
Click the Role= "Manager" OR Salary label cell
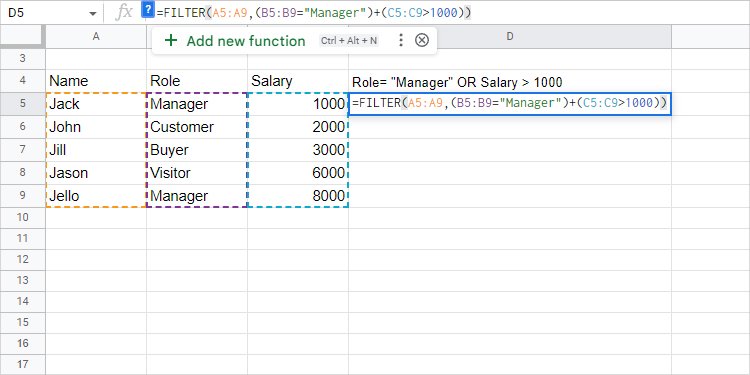point(510,81)
